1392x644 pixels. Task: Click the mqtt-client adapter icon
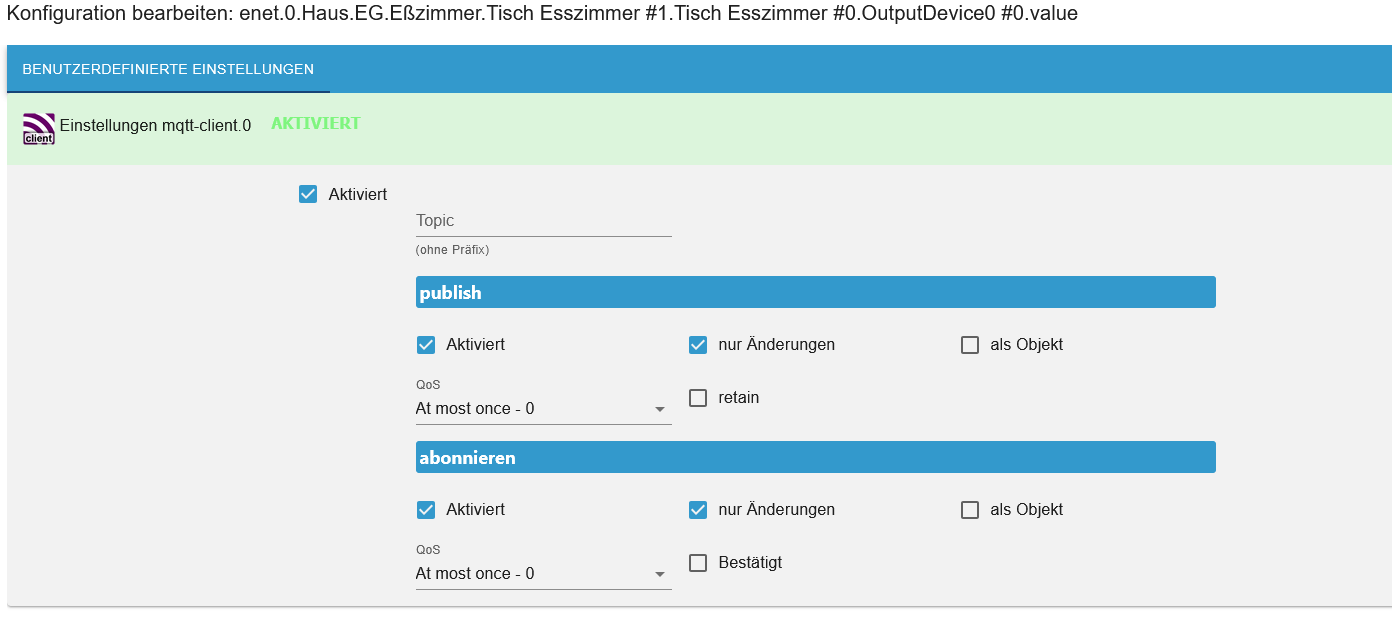click(x=38, y=128)
